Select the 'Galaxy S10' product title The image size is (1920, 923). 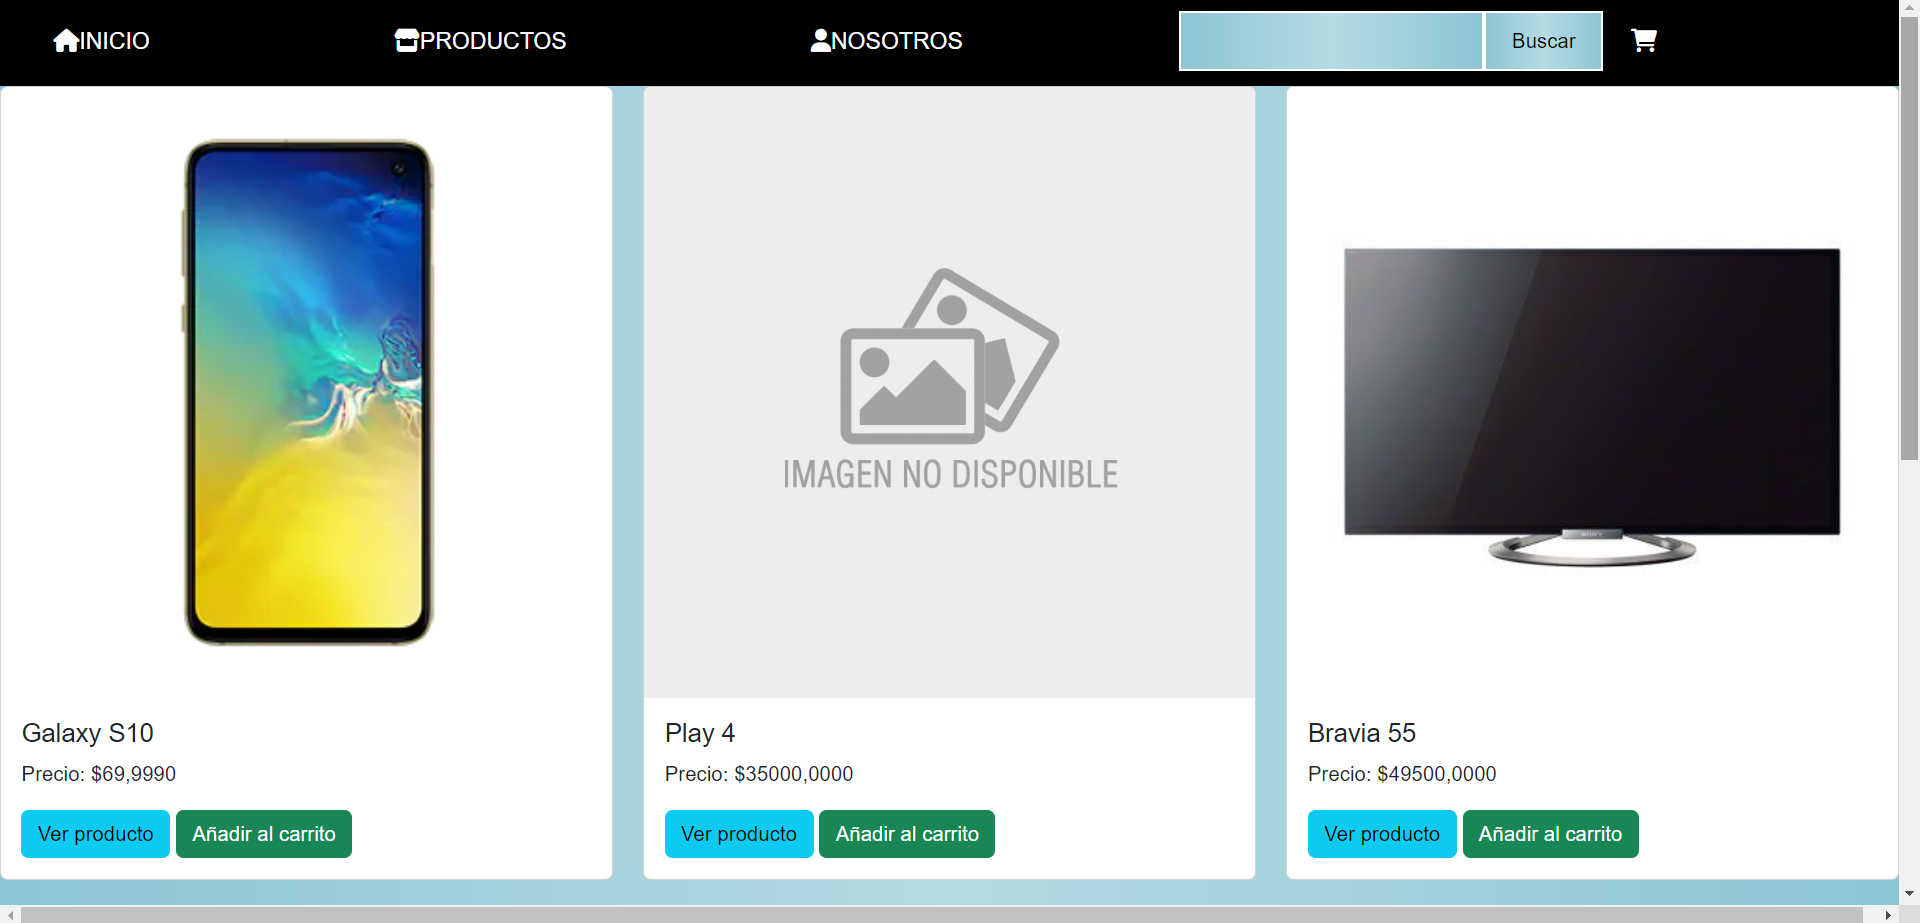tap(88, 733)
